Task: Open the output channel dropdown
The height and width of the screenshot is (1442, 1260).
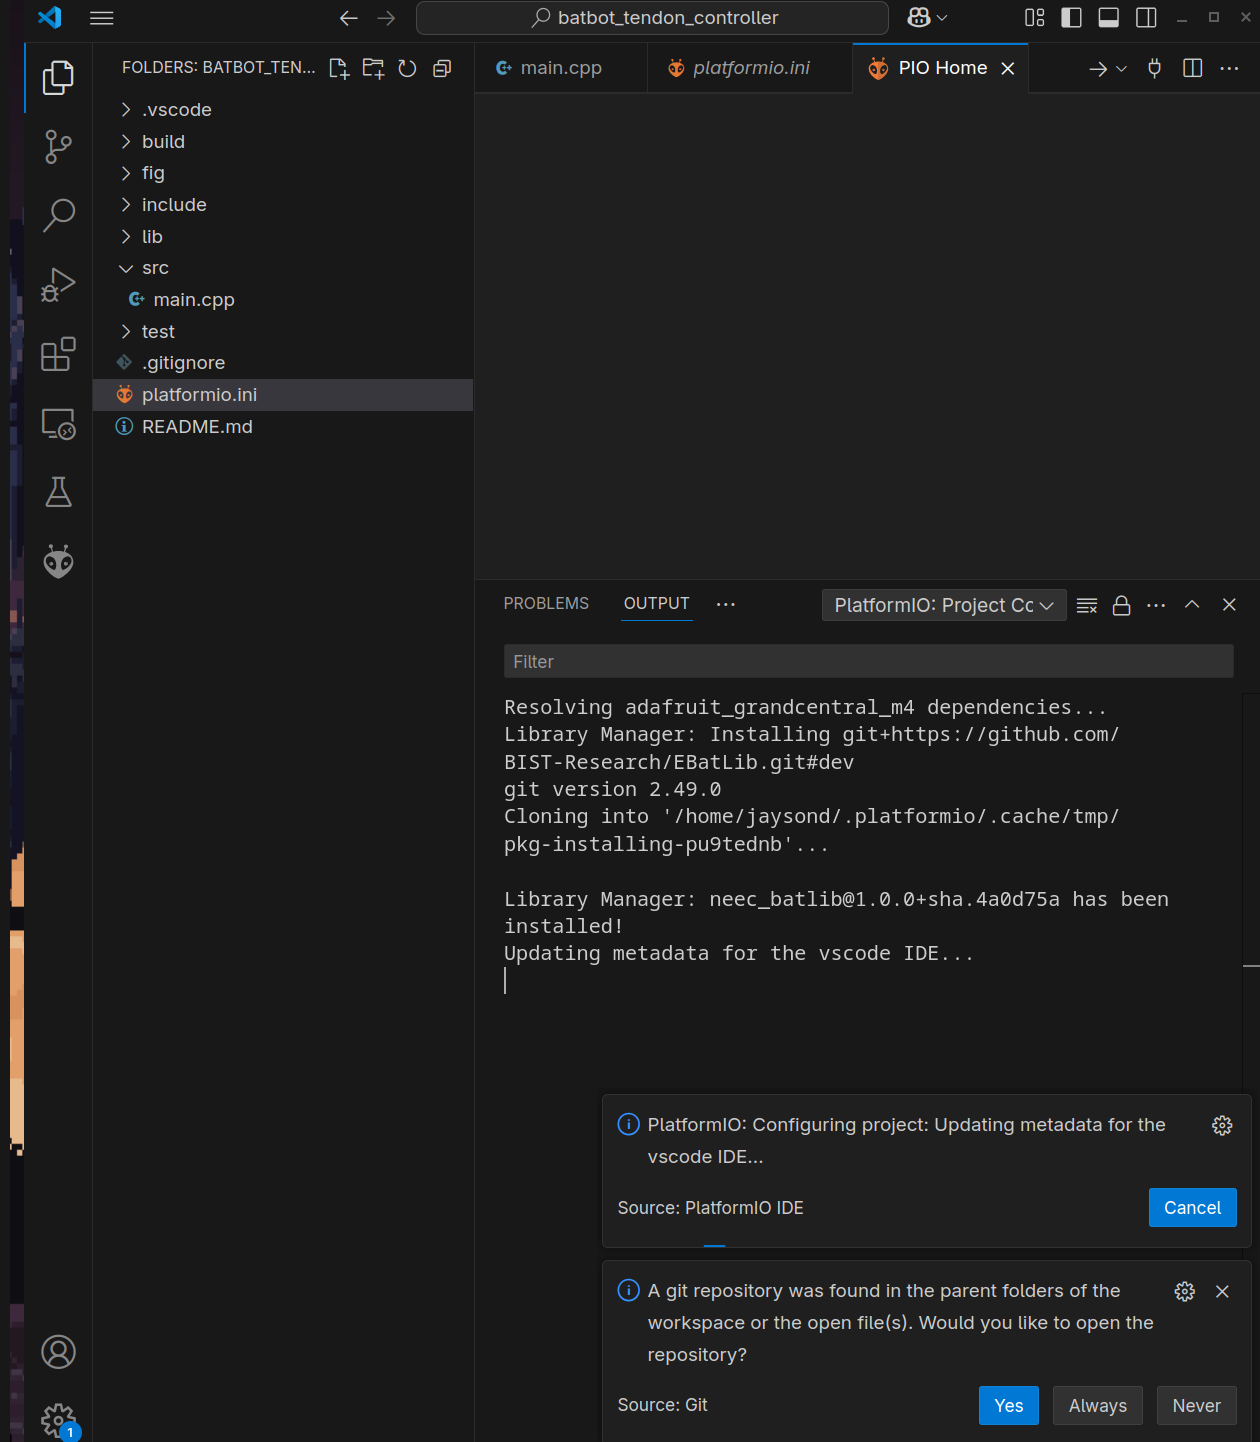Action: click(x=944, y=605)
